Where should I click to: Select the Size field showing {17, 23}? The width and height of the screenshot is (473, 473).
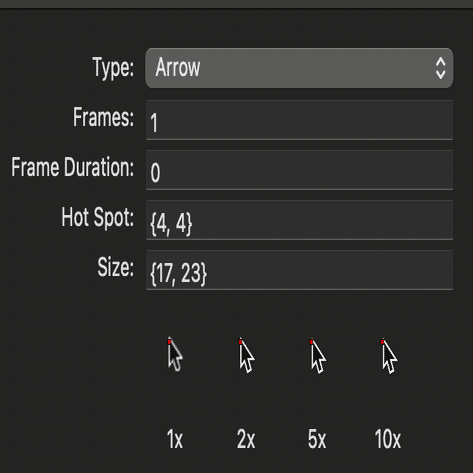pos(299,270)
